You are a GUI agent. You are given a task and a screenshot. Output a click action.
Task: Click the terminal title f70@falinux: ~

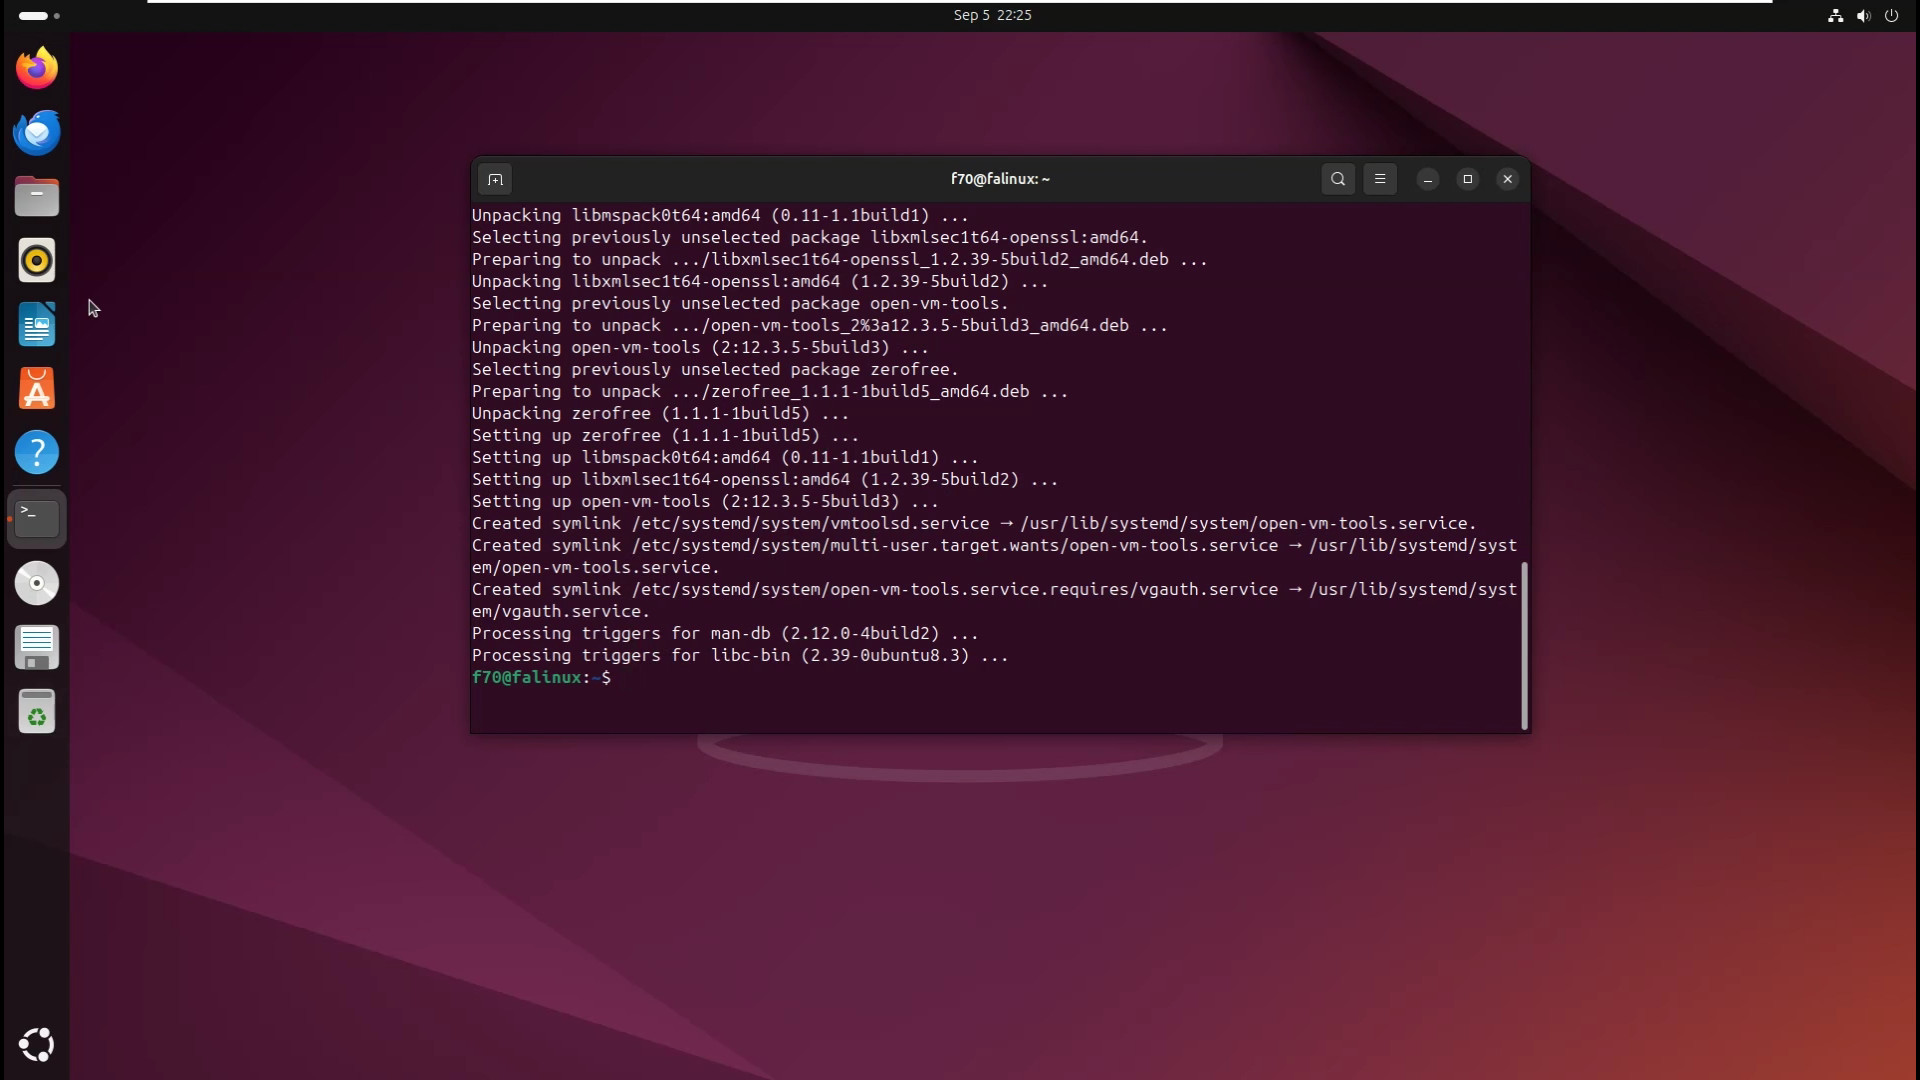click(1000, 179)
